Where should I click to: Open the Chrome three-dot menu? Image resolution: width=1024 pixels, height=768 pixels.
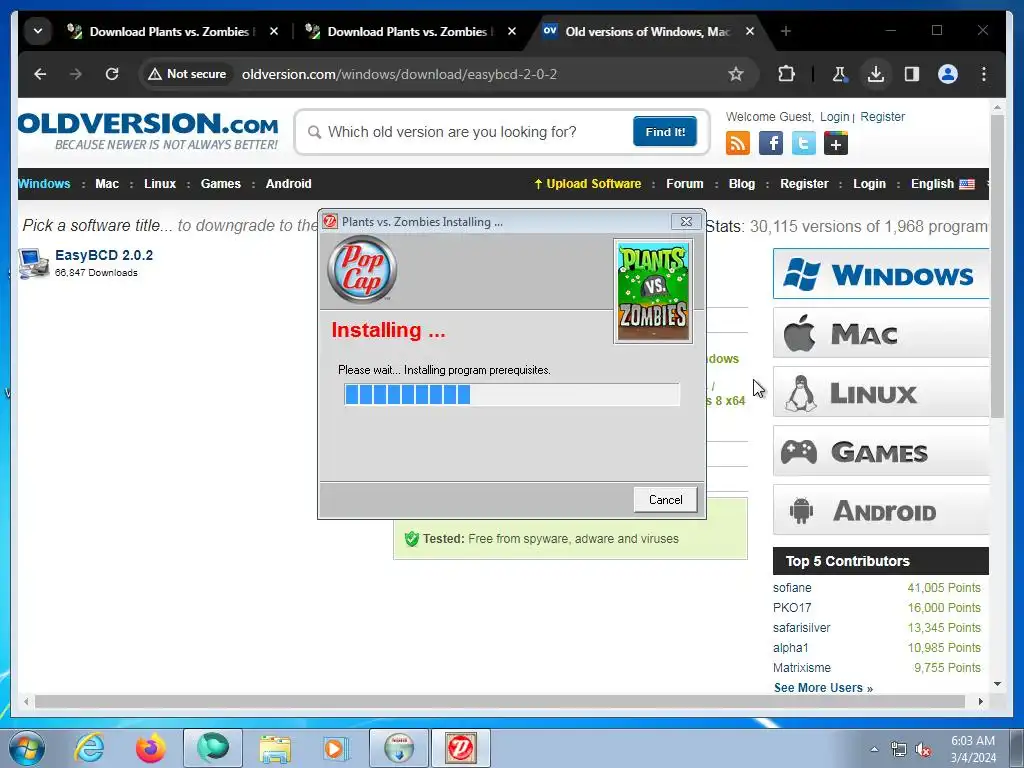click(984, 74)
